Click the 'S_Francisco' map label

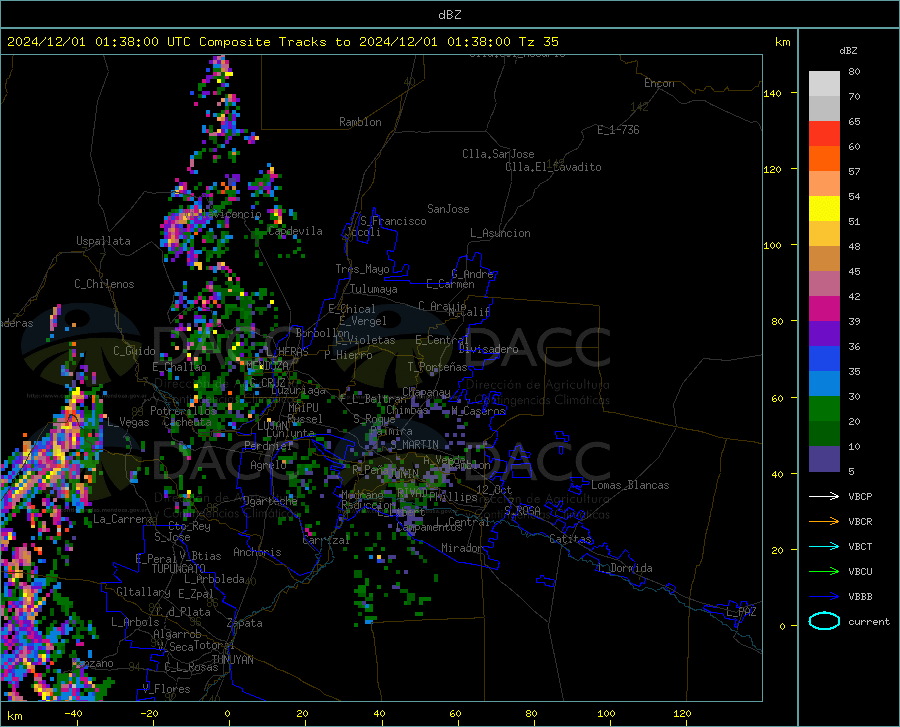pos(393,221)
